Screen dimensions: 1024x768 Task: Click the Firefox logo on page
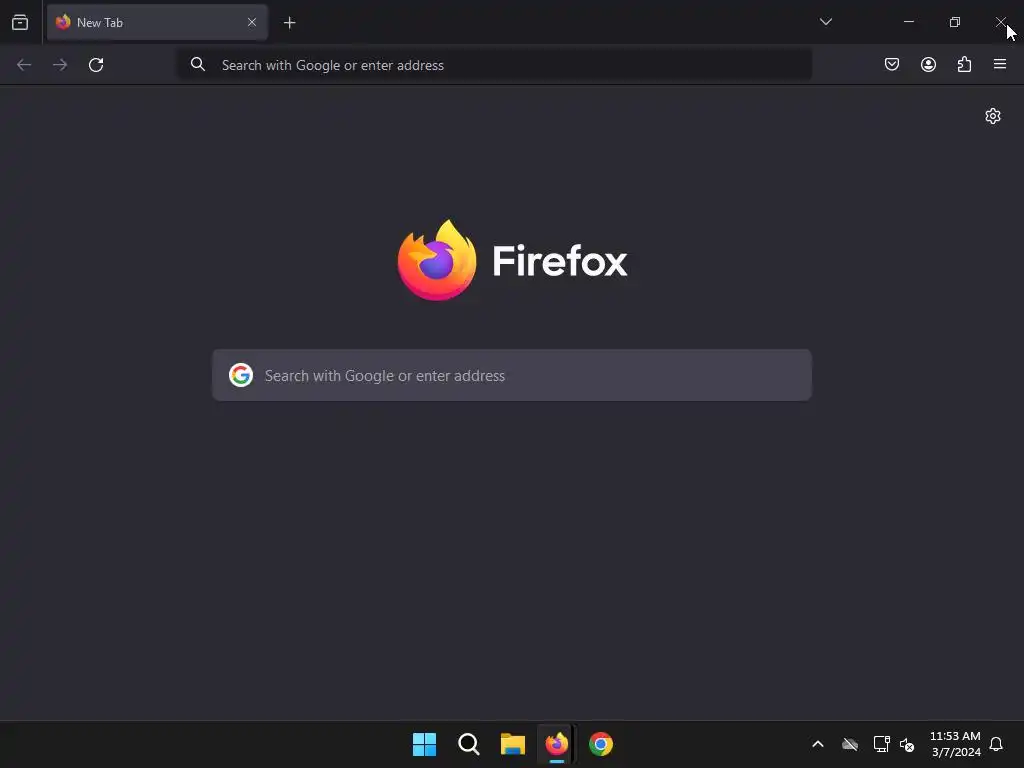pos(513,260)
